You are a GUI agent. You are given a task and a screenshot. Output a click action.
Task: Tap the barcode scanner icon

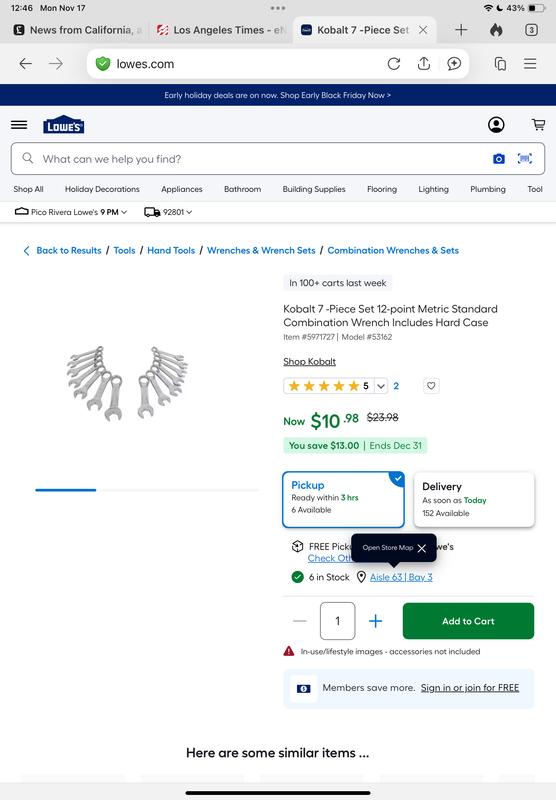[524, 159]
